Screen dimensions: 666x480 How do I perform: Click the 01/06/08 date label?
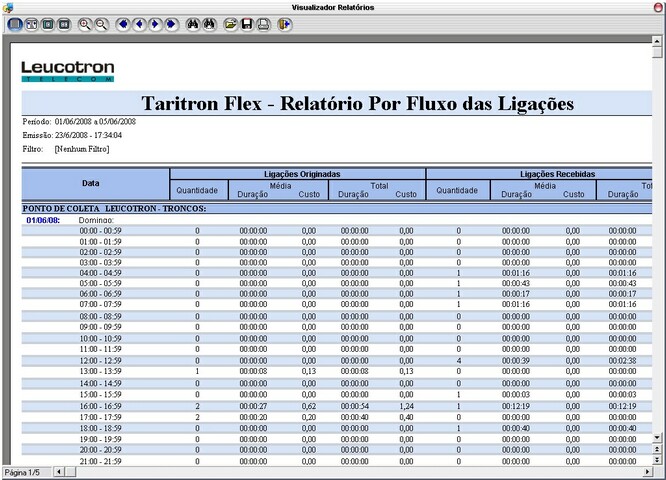click(43, 220)
